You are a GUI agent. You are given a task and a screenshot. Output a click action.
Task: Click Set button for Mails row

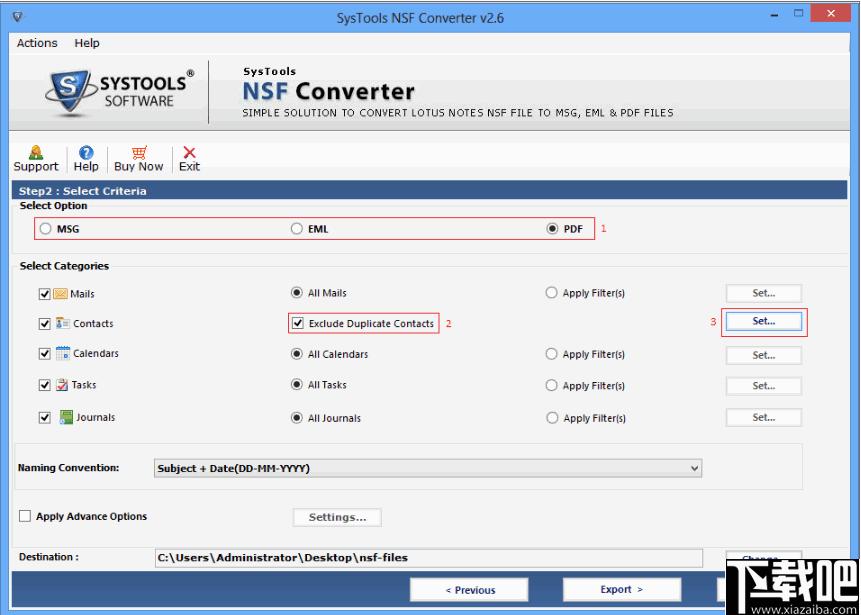[764, 293]
